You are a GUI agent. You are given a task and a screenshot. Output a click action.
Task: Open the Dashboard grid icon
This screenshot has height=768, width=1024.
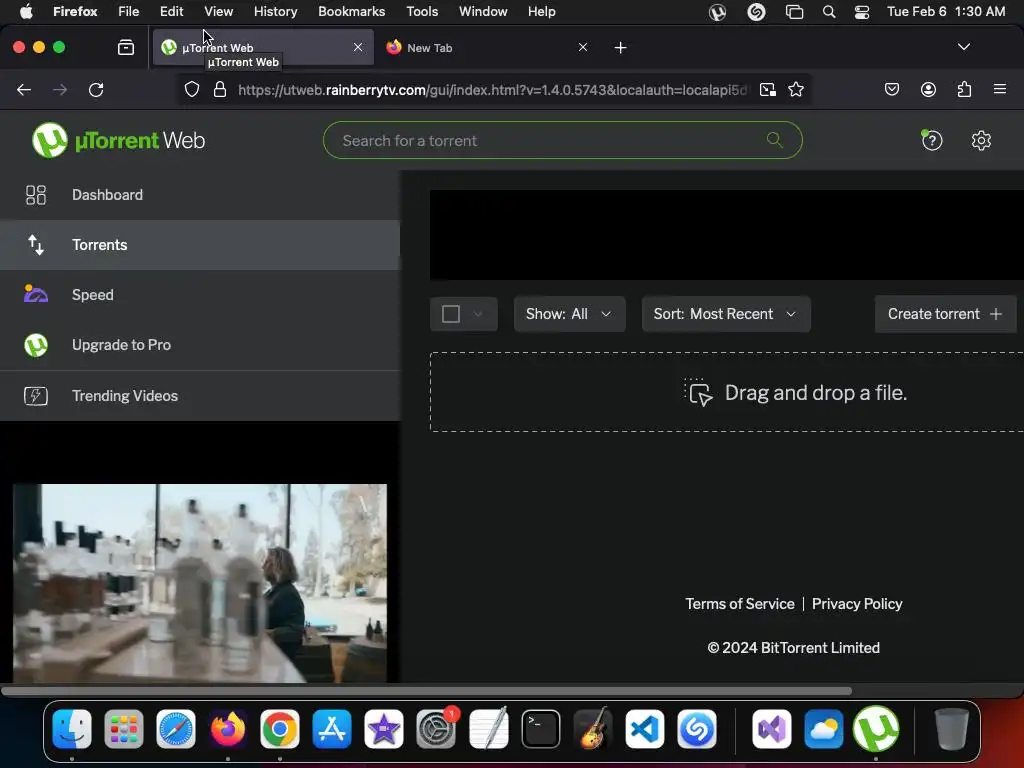pos(36,195)
